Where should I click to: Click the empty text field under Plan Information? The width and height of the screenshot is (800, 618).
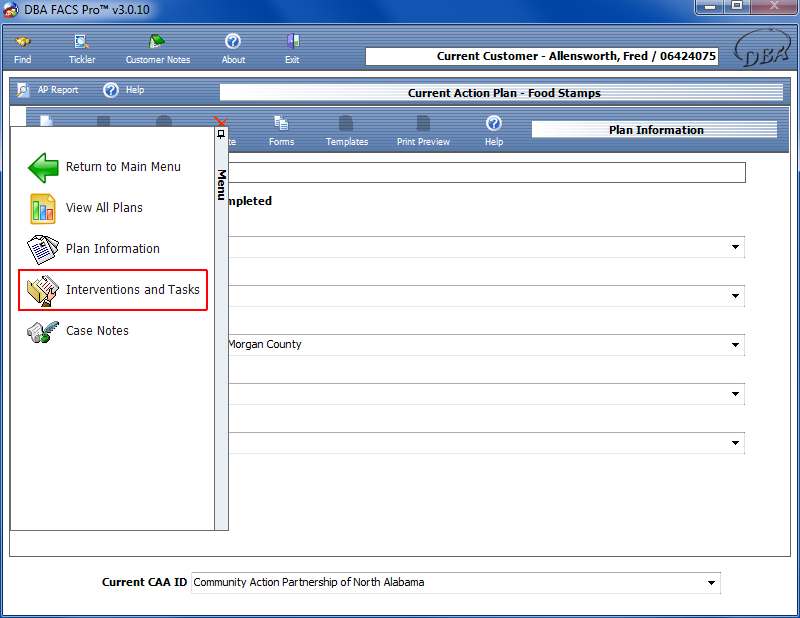pyautogui.click(x=485, y=173)
